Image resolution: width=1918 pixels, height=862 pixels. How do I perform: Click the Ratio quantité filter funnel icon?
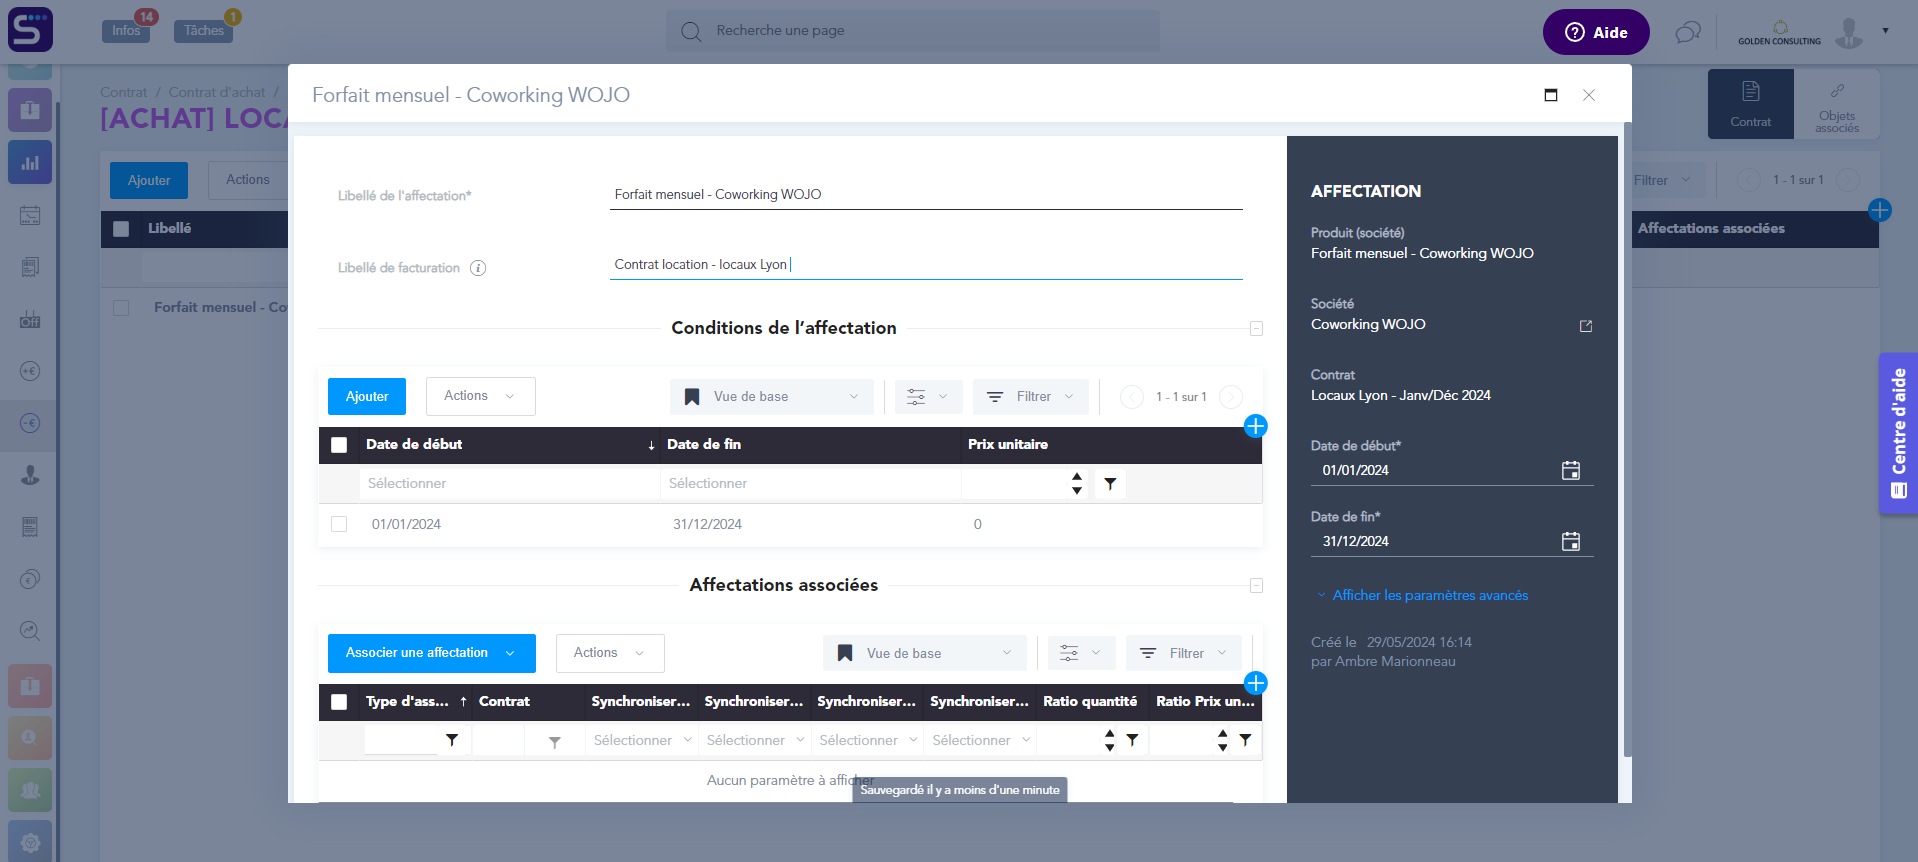(1132, 740)
